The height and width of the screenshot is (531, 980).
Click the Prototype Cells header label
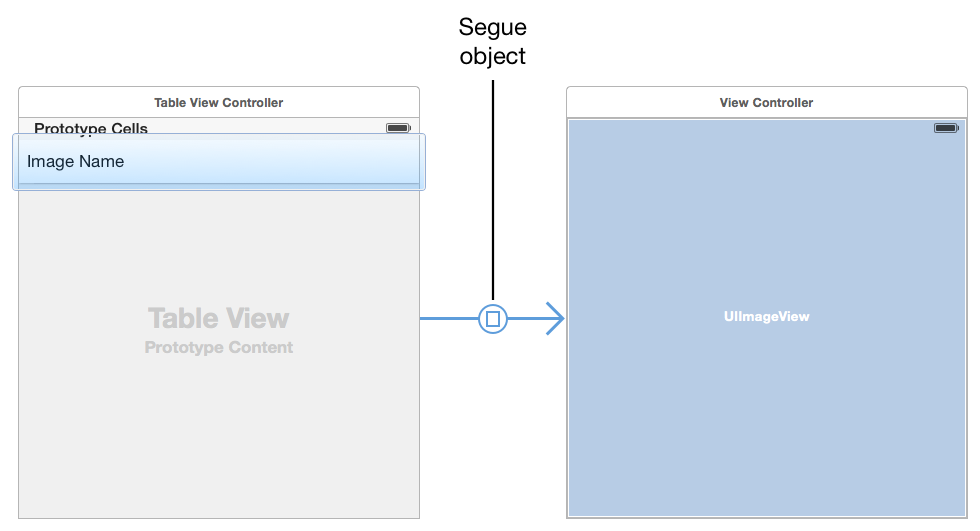[91, 127]
